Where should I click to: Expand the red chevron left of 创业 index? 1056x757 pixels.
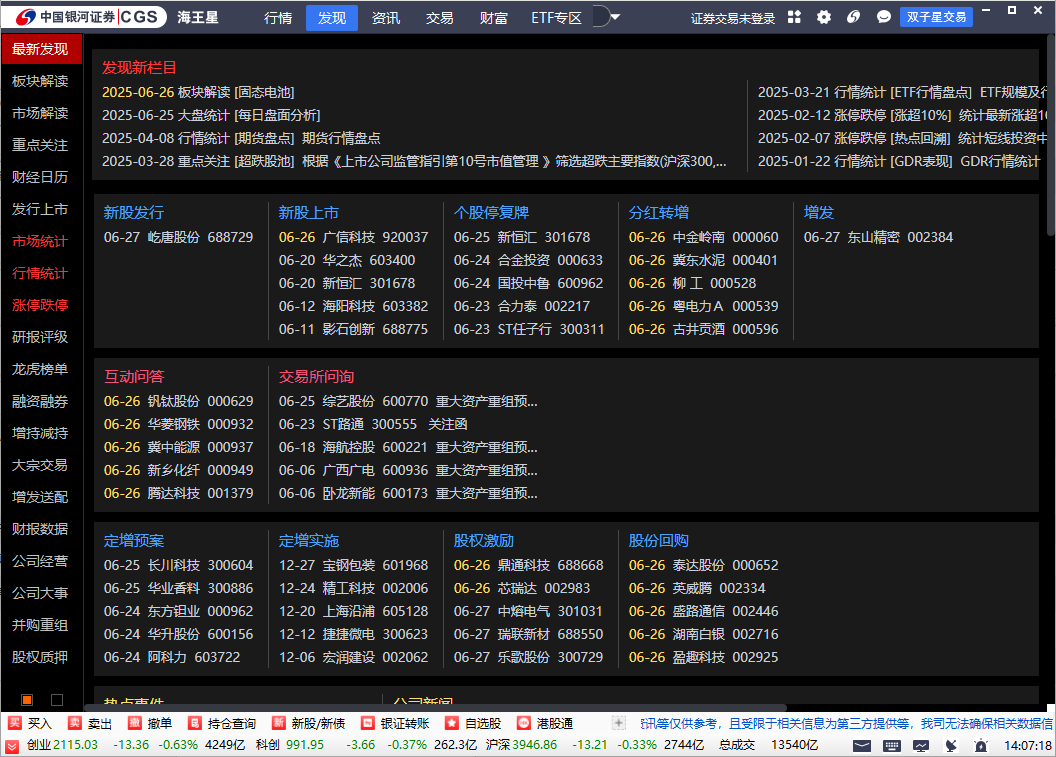[12, 745]
